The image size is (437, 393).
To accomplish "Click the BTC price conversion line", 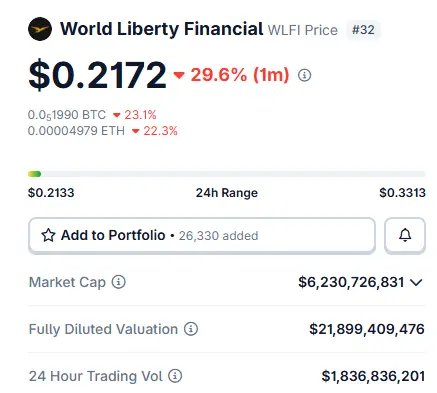I will tap(67, 115).
